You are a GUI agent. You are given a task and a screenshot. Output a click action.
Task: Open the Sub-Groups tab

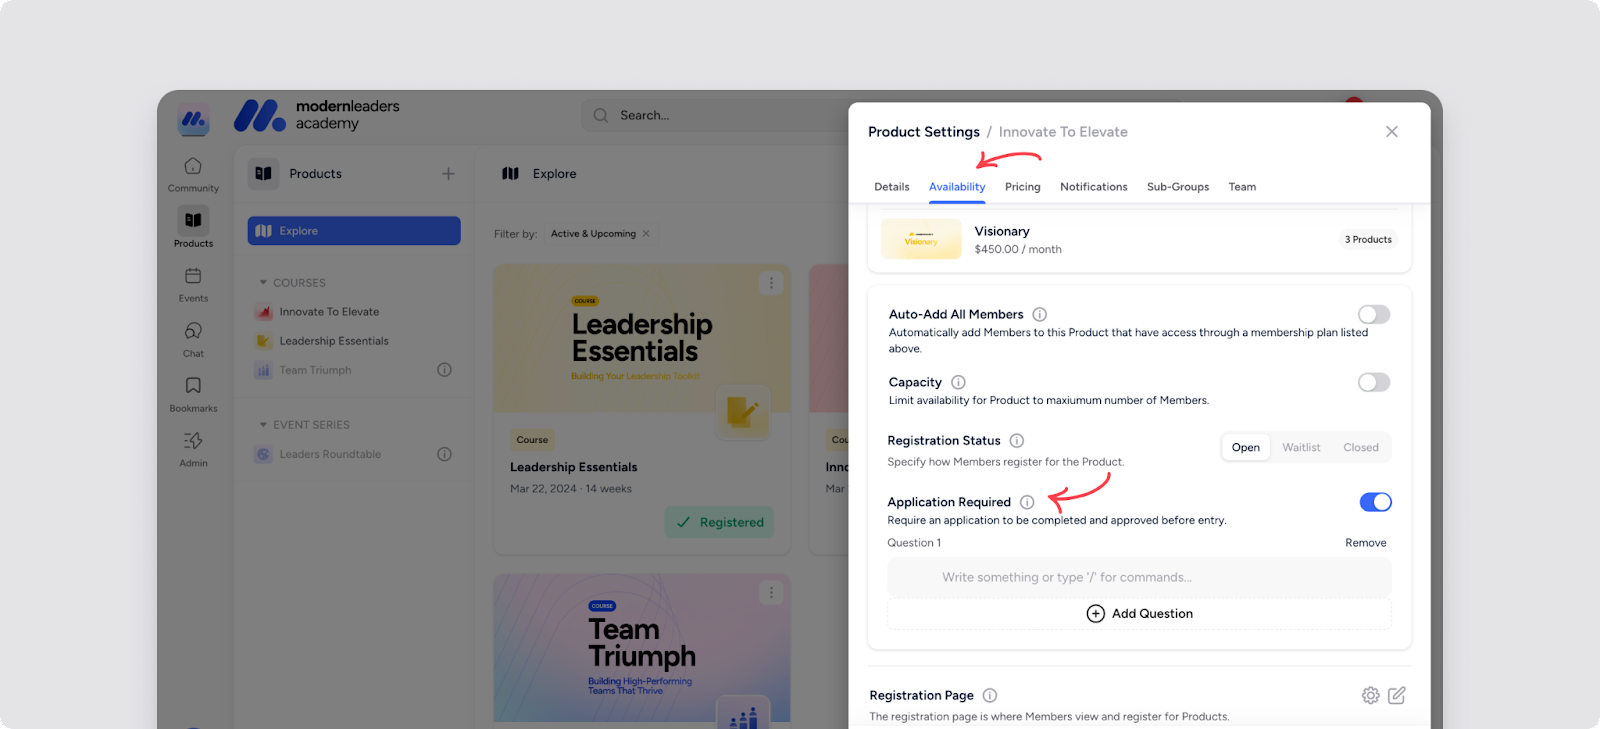pos(1178,187)
